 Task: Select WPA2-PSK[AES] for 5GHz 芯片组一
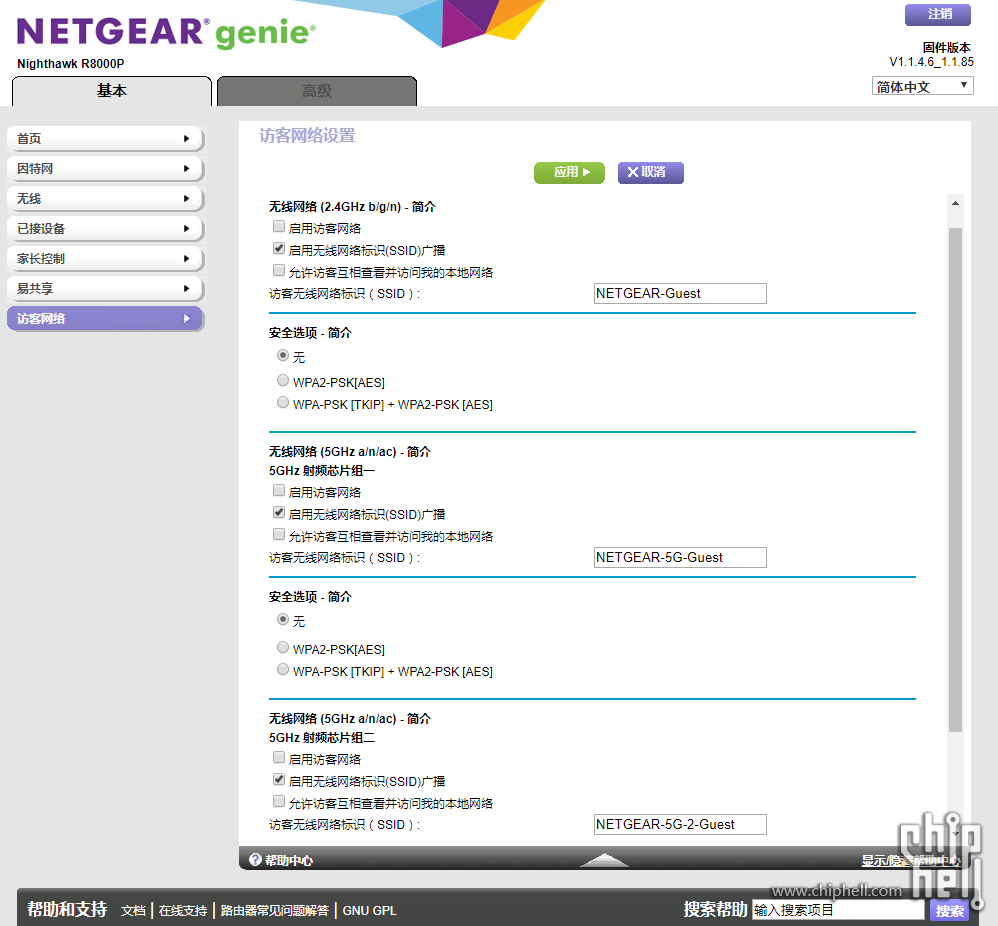[283, 647]
